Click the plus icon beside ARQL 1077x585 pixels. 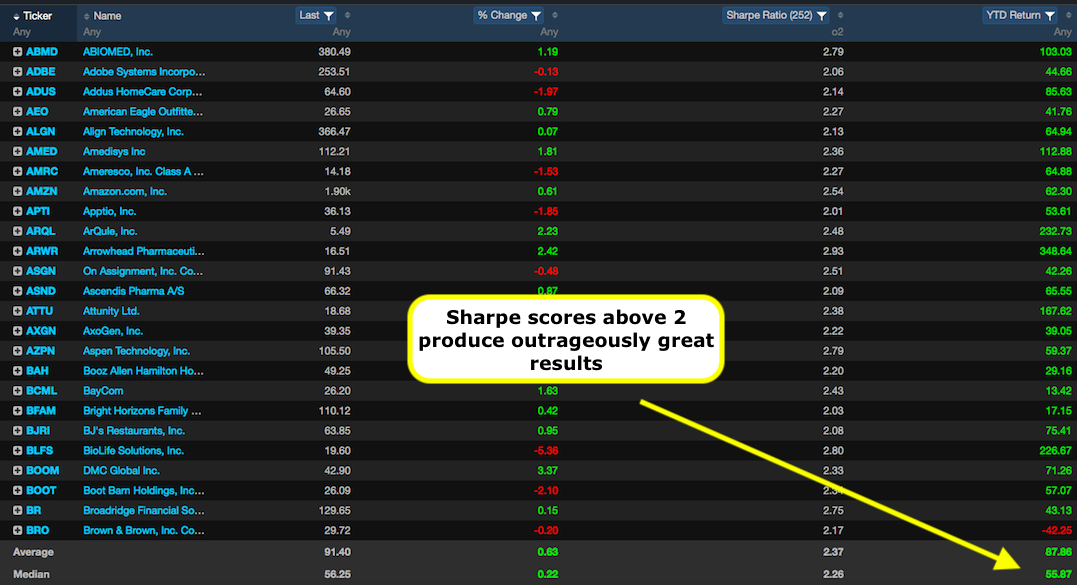(17, 231)
